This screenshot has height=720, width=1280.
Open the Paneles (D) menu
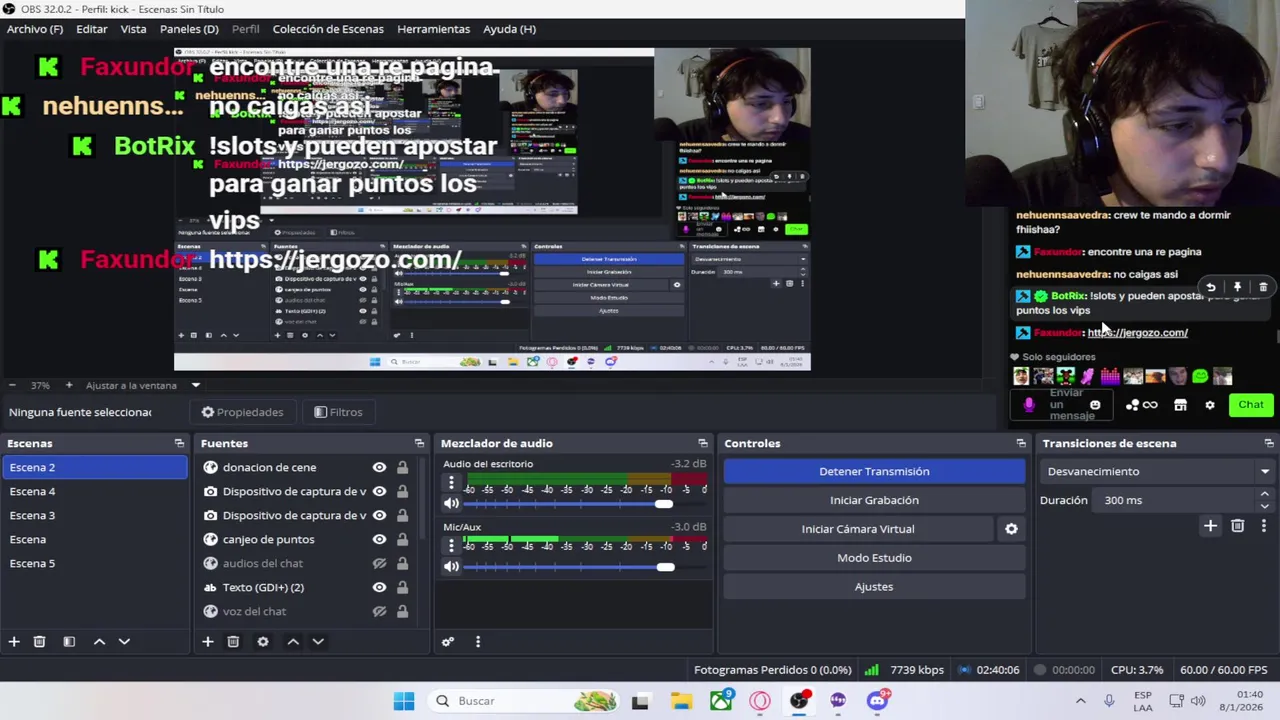[x=189, y=29]
